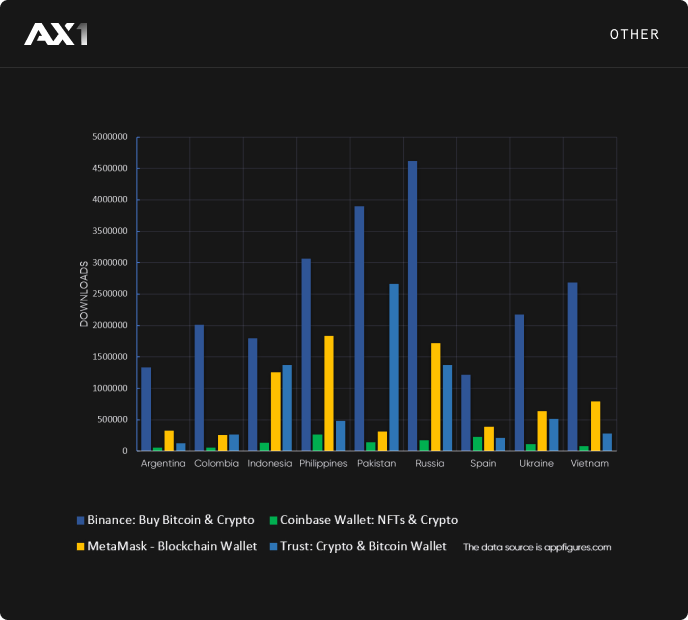The width and height of the screenshot is (688, 620).
Task: Select the Binance: Buy Bitcoin & Crypto label
Action: 171,520
